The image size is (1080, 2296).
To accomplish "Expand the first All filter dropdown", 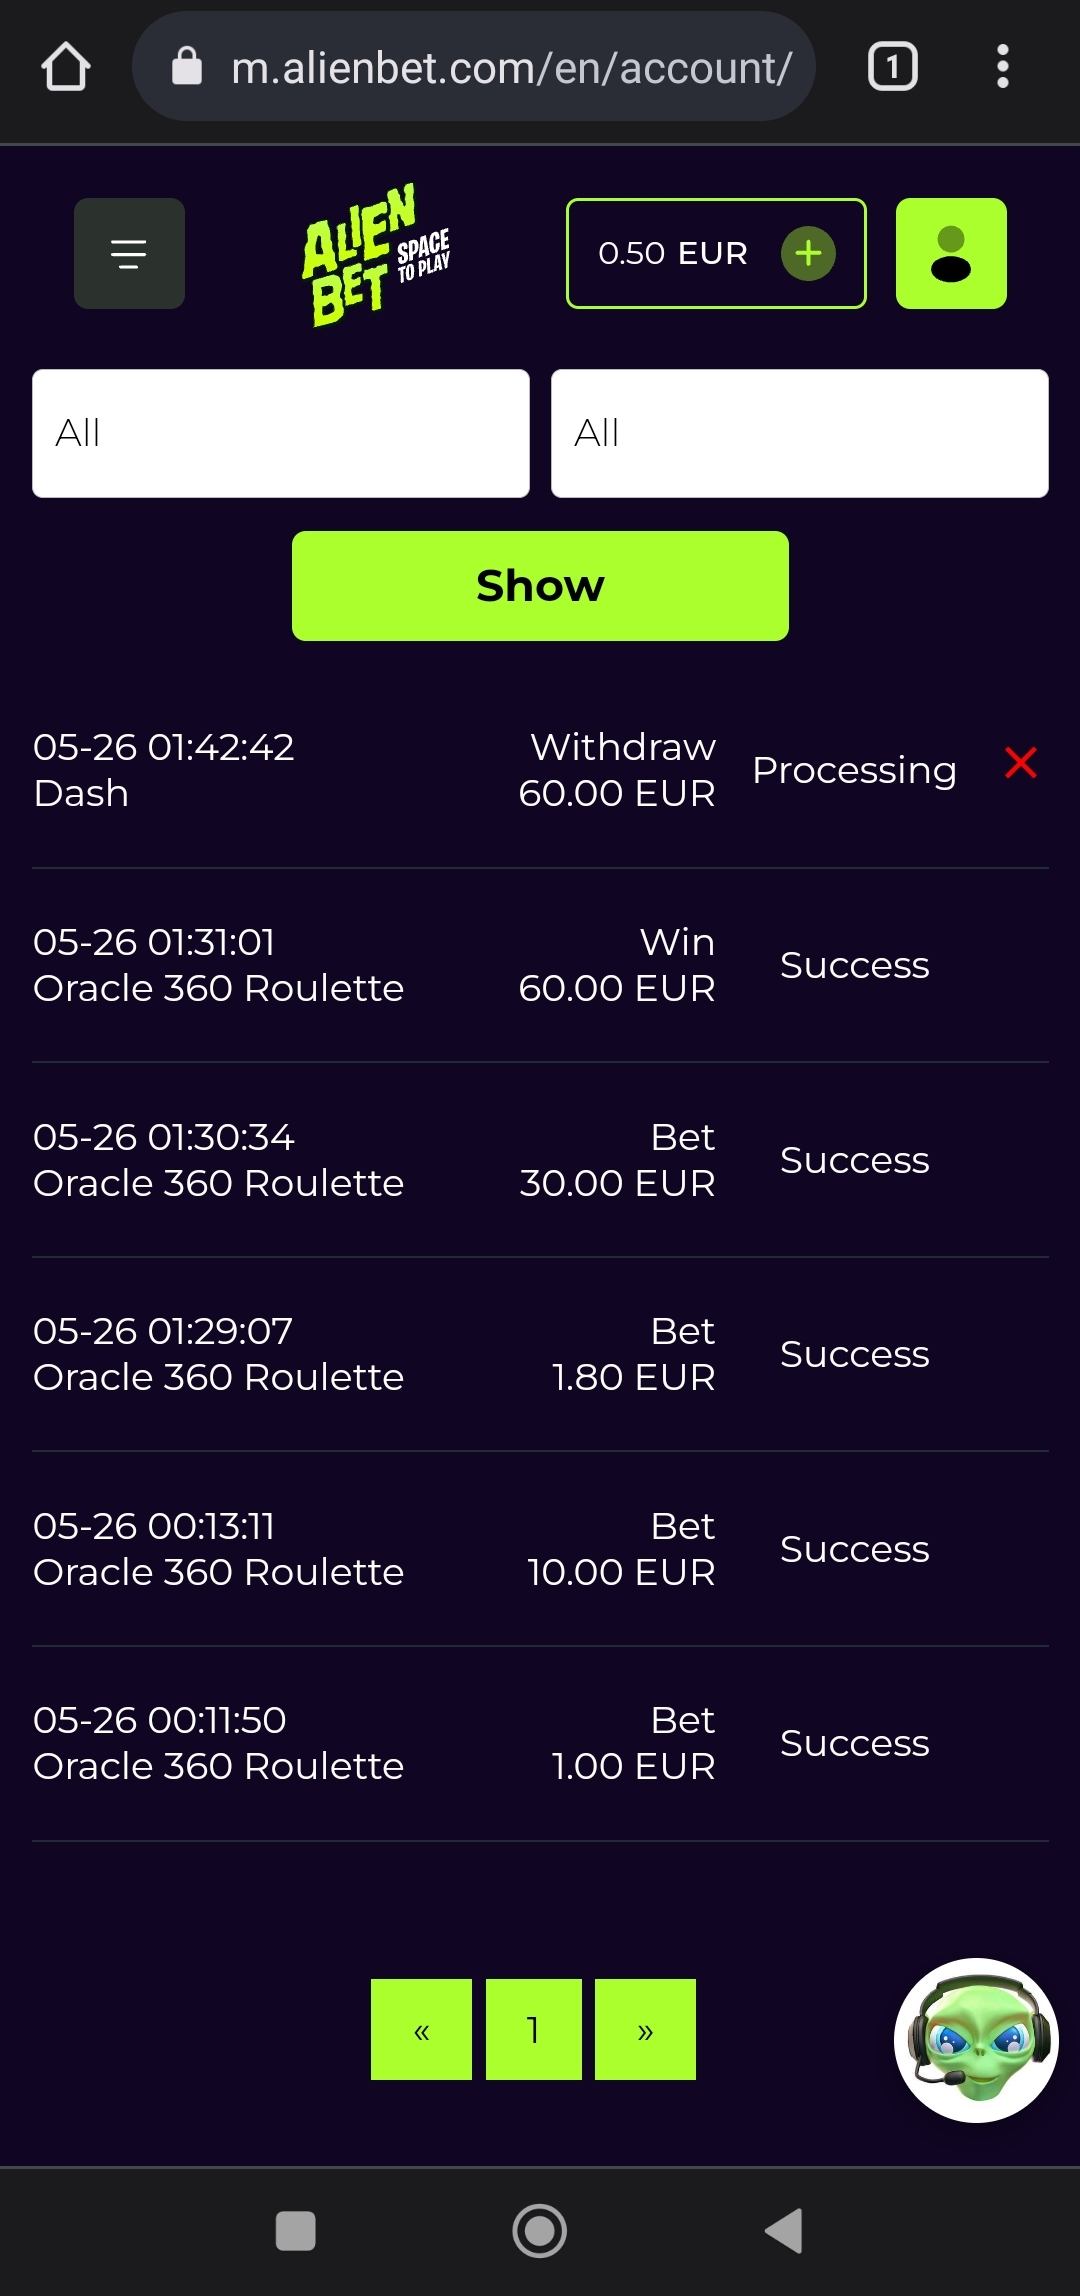I will pos(280,433).
